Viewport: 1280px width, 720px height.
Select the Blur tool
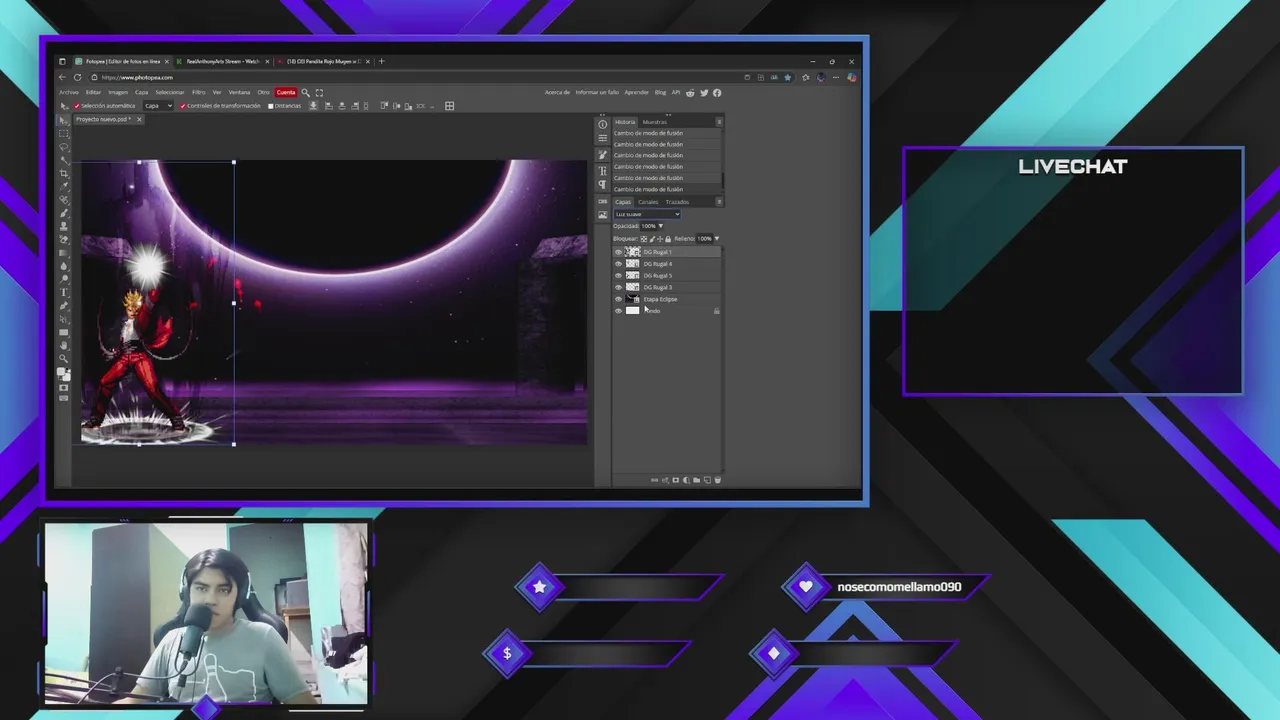[x=64, y=266]
